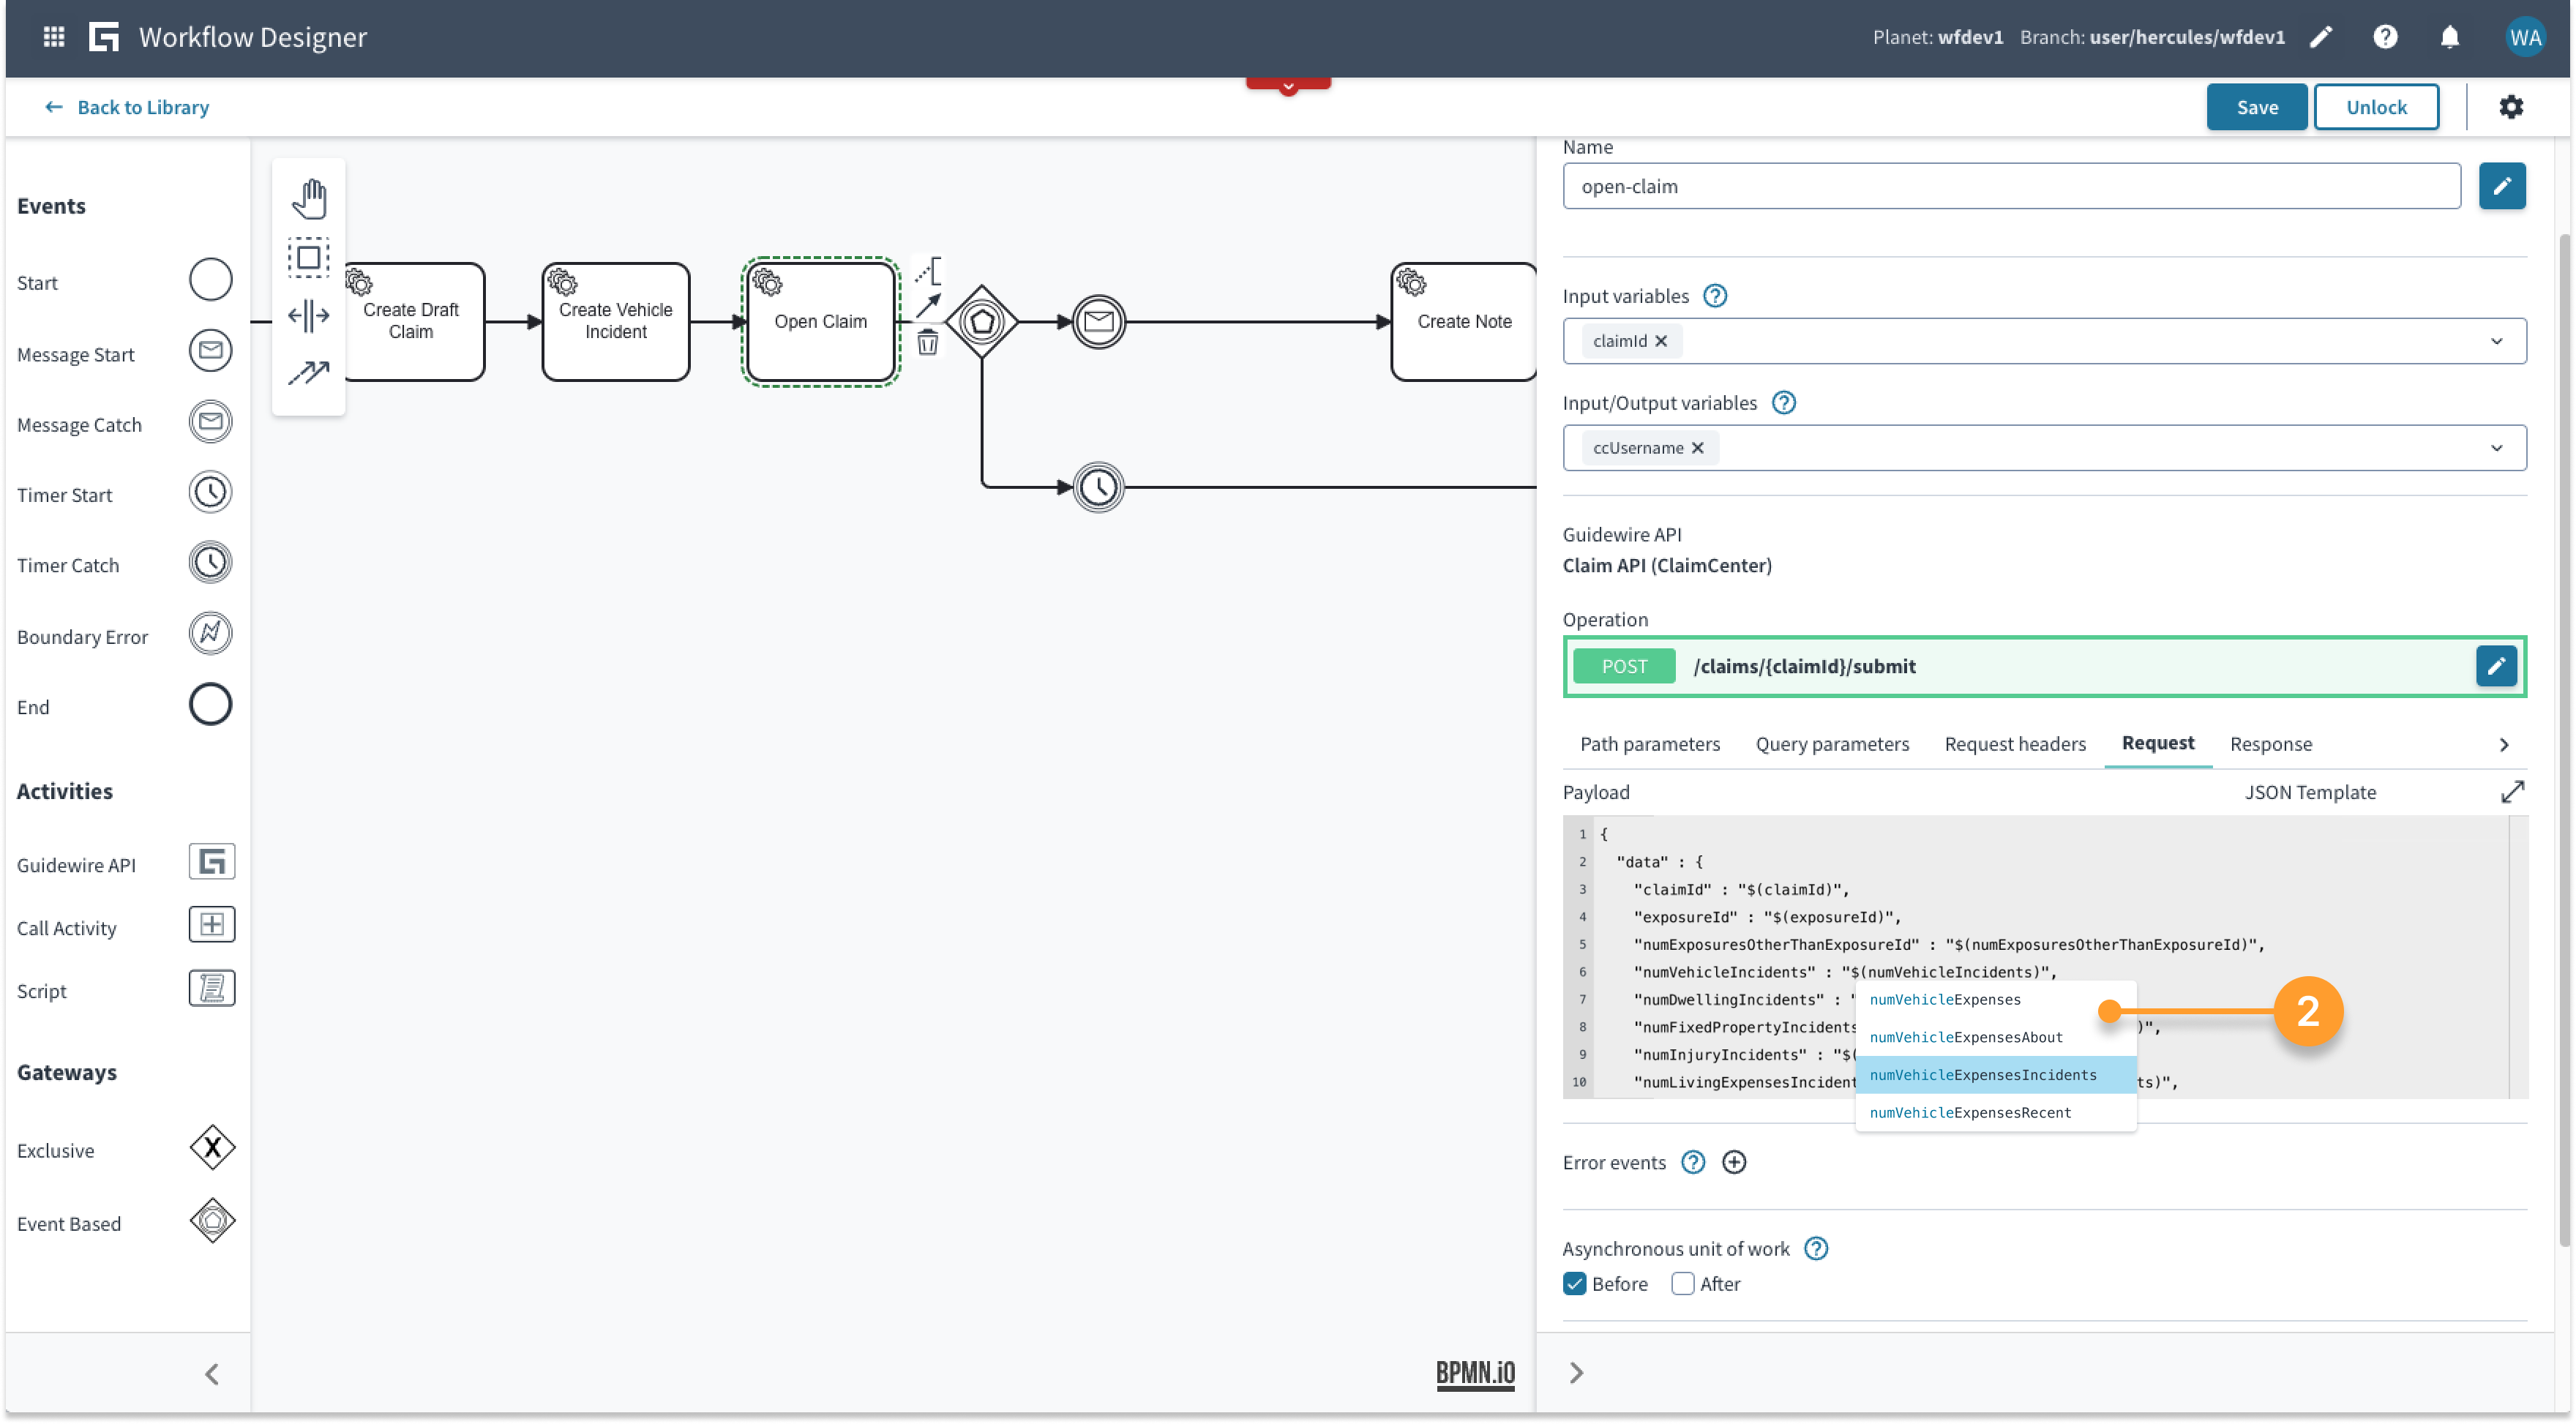This screenshot has height=1424, width=2576.
Task: Remove the claimId input variable chip
Action: tap(1661, 341)
